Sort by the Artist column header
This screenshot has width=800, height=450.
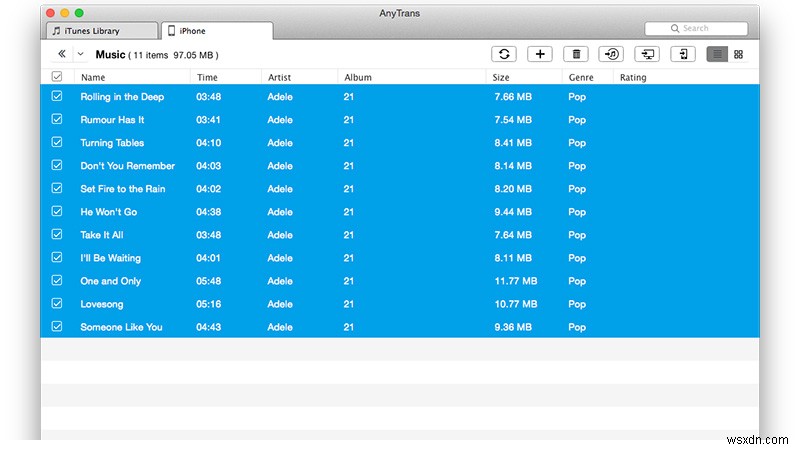coord(279,78)
